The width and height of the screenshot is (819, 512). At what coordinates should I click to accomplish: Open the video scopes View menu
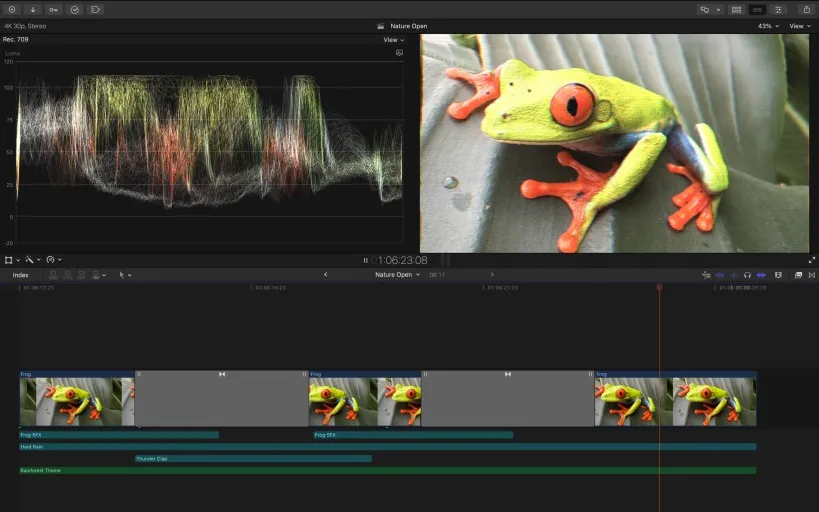coord(393,40)
